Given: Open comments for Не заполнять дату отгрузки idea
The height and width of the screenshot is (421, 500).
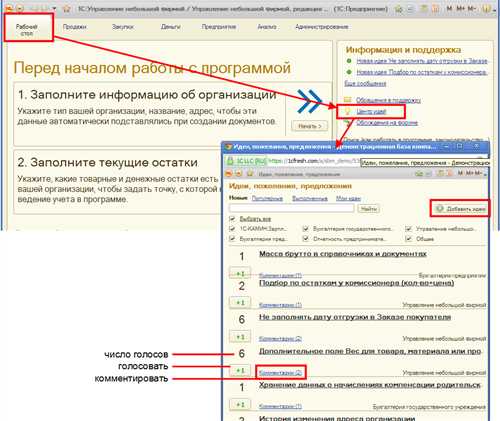Looking at the screenshot, I should click(x=280, y=339).
